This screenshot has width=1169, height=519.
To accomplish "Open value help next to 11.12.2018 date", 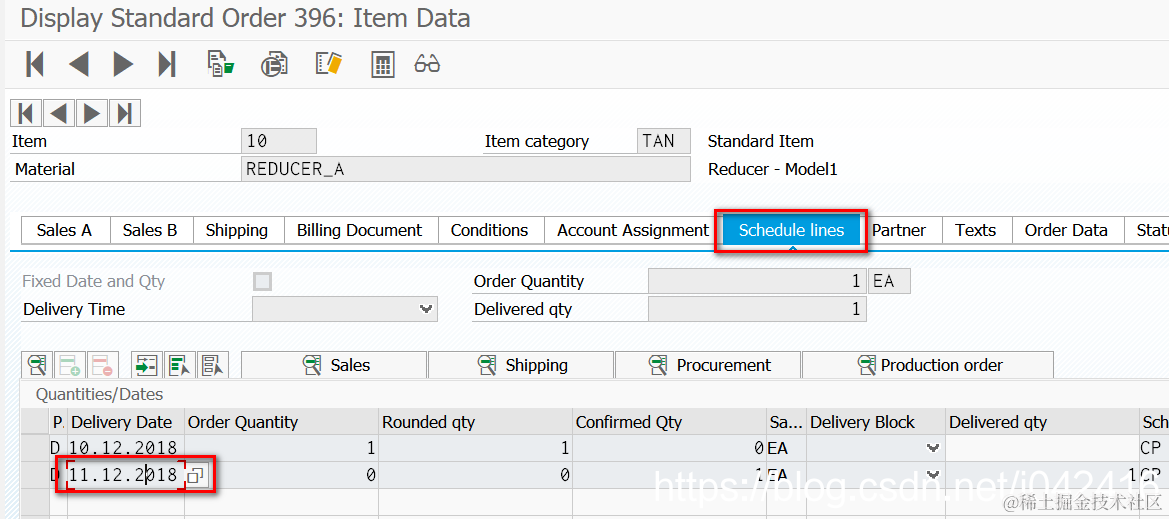I will [x=196, y=475].
